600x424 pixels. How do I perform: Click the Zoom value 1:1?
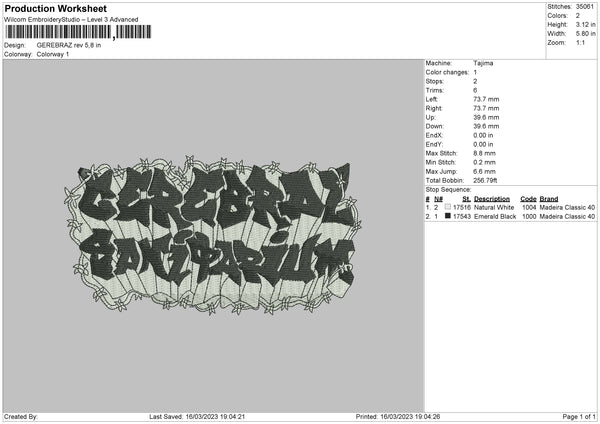580,43
